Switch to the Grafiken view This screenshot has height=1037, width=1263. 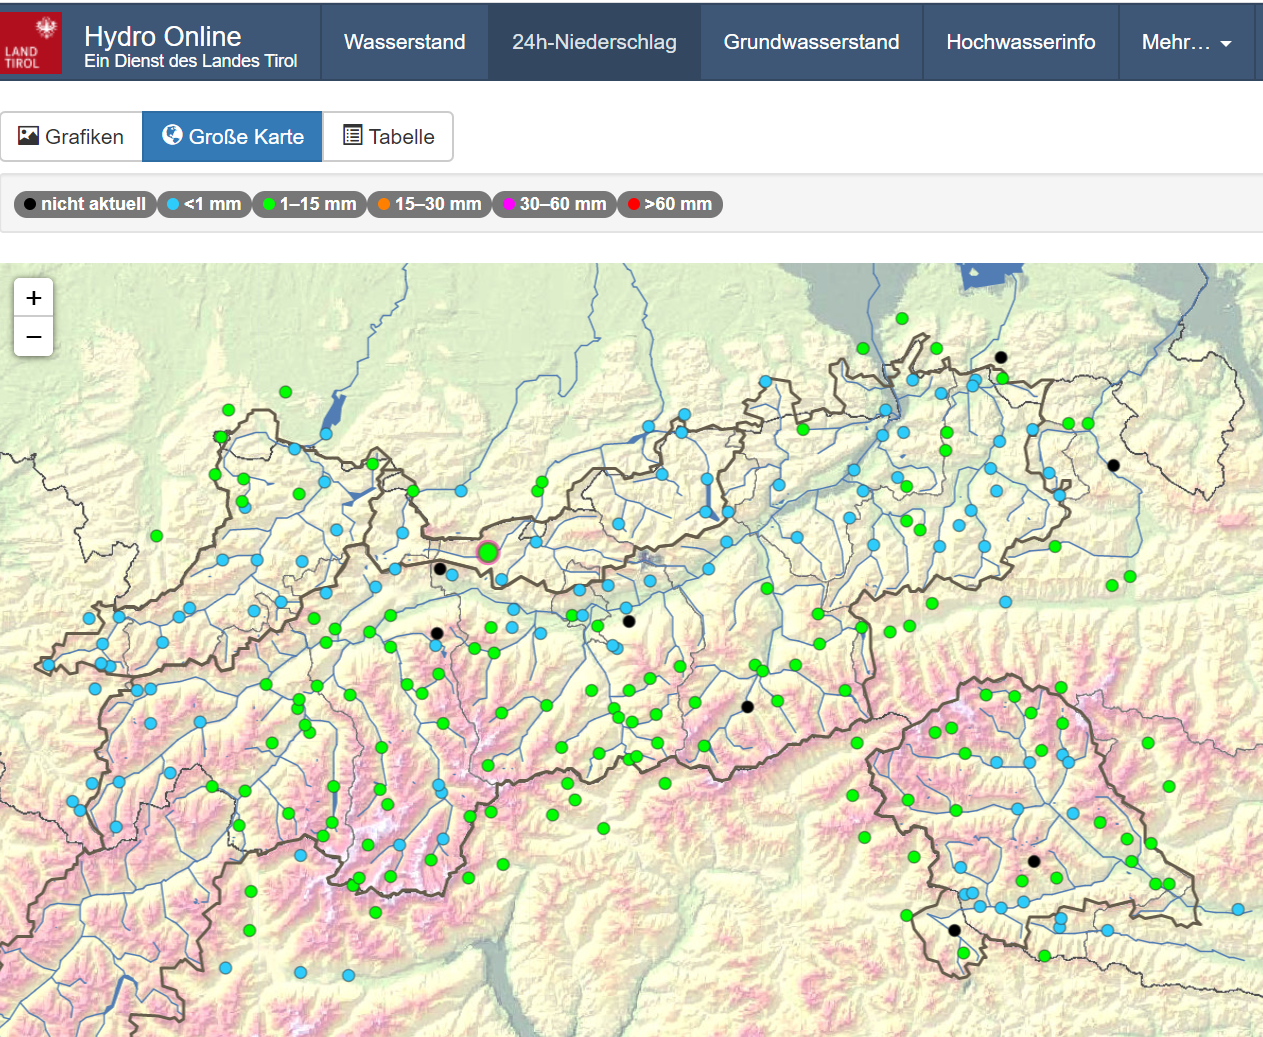pos(71,136)
